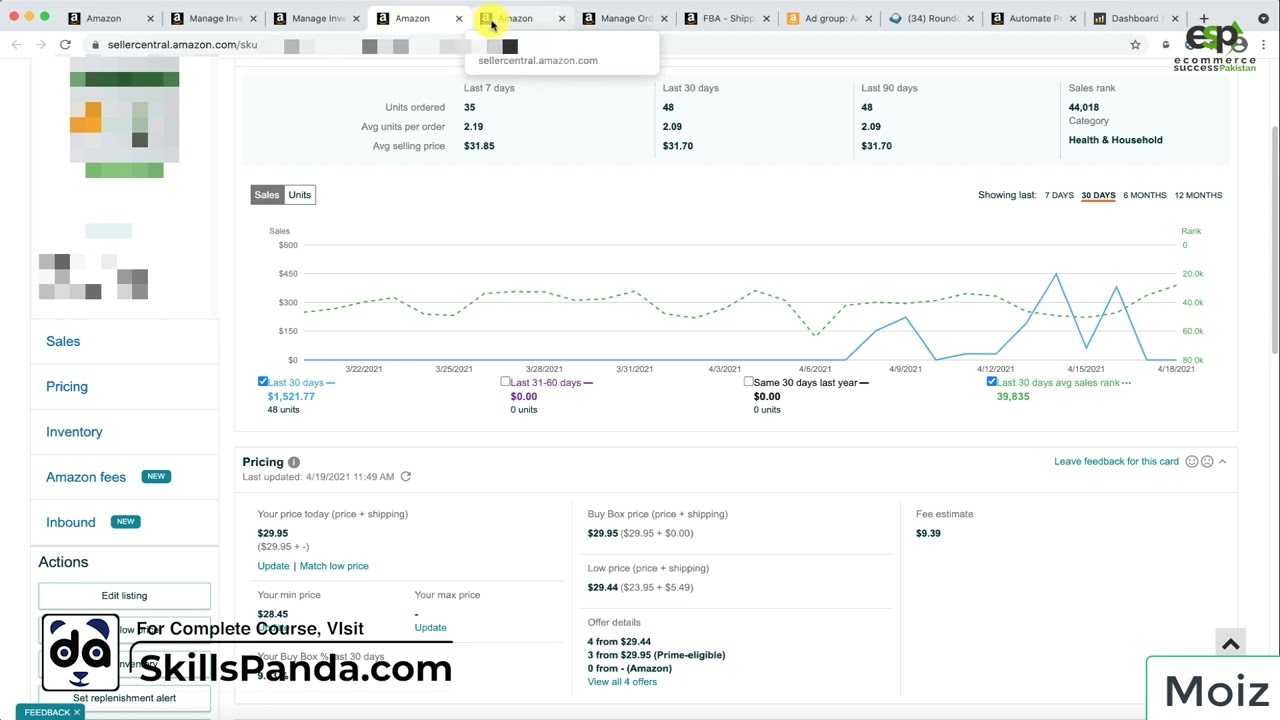
Task: Click the scroll-to-top arrow button
Action: tap(1231, 644)
